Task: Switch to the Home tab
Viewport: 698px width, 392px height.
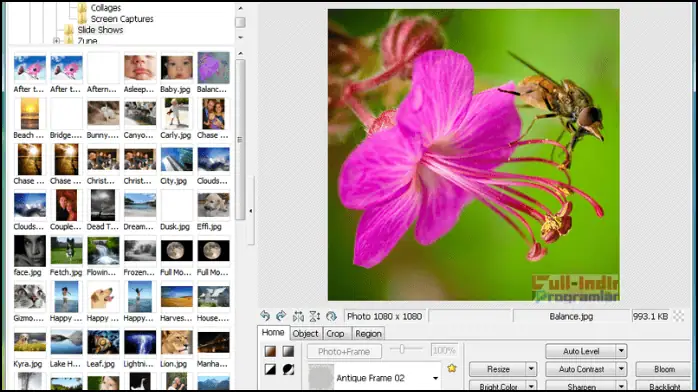Action: (x=273, y=333)
